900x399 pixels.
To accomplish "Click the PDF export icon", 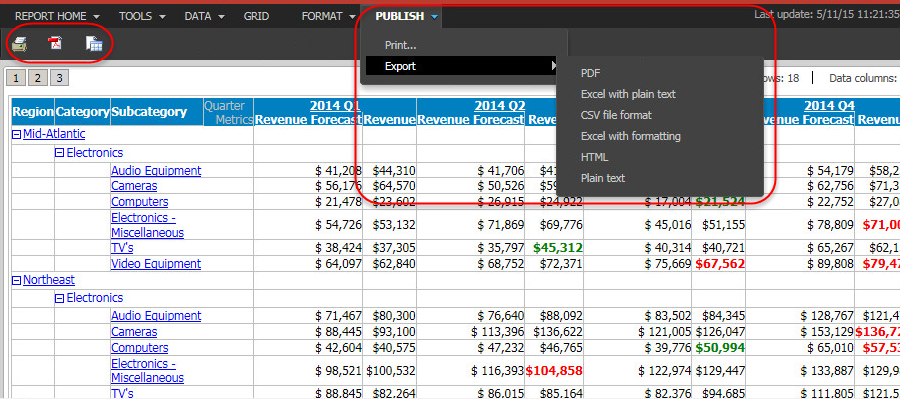I will point(55,44).
